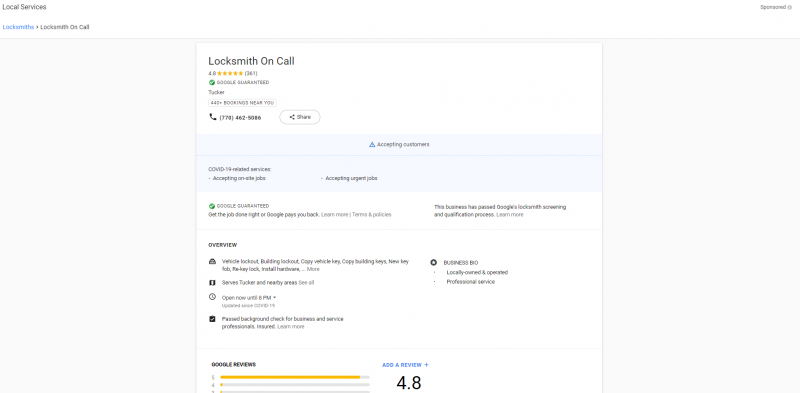
Task: Click ADD A REVIEW link
Action: [402, 365]
